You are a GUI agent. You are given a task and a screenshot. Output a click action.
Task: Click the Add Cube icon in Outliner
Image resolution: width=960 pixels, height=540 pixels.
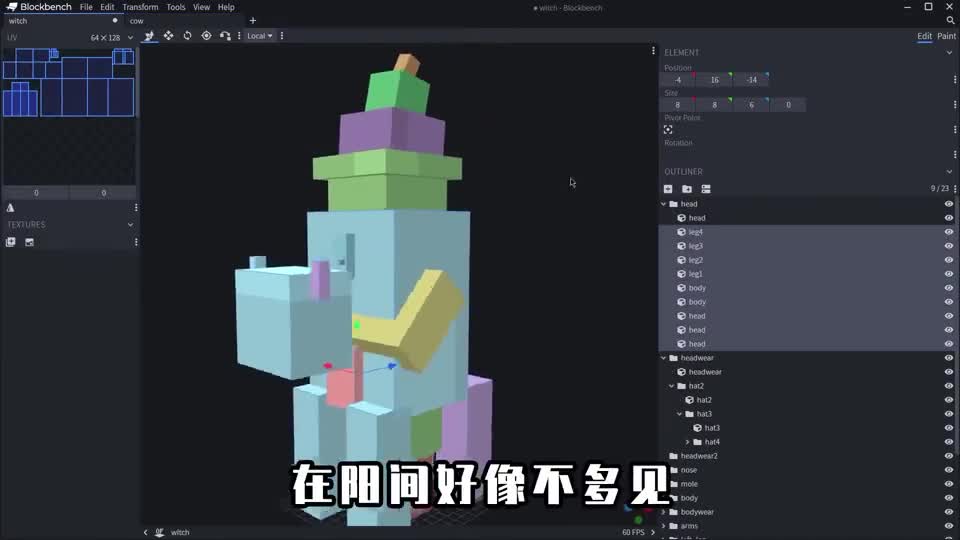click(668, 189)
